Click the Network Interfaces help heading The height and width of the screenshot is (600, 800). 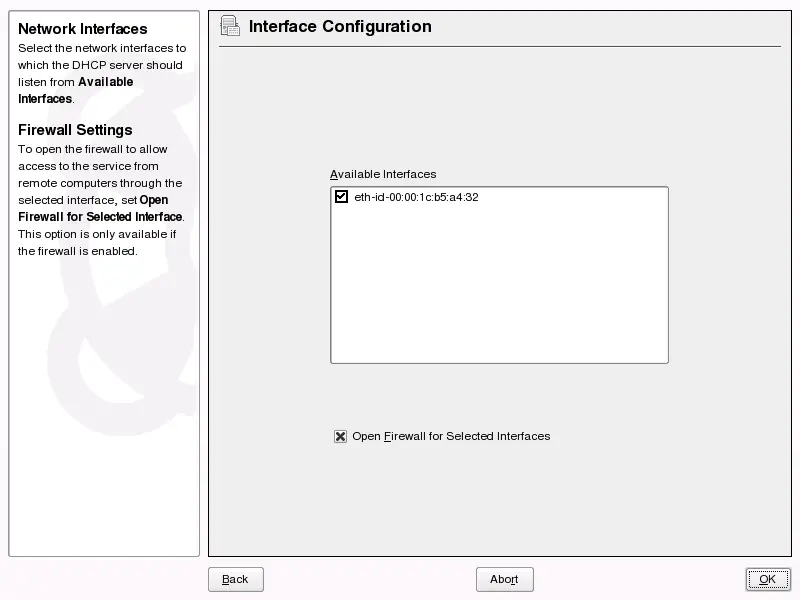[82, 28]
